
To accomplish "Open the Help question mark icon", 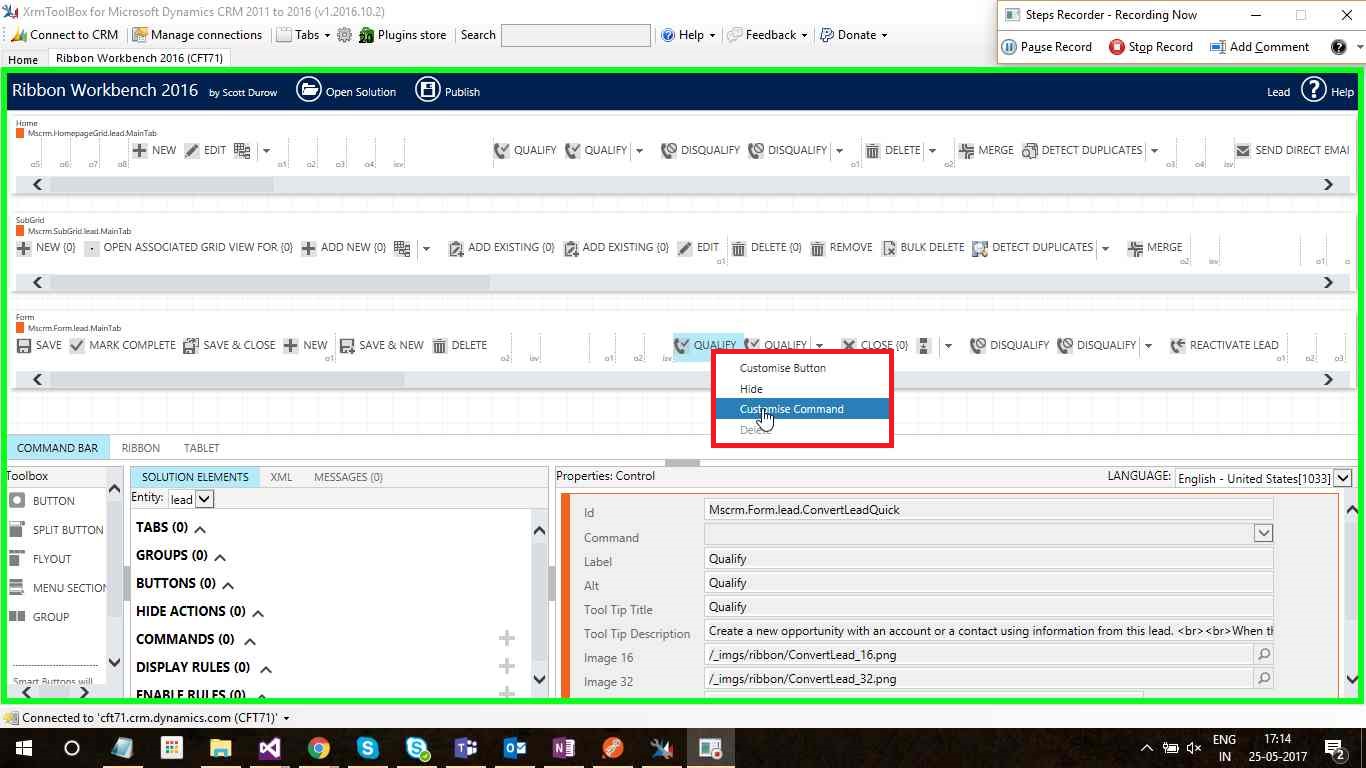I will (x=1313, y=91).
